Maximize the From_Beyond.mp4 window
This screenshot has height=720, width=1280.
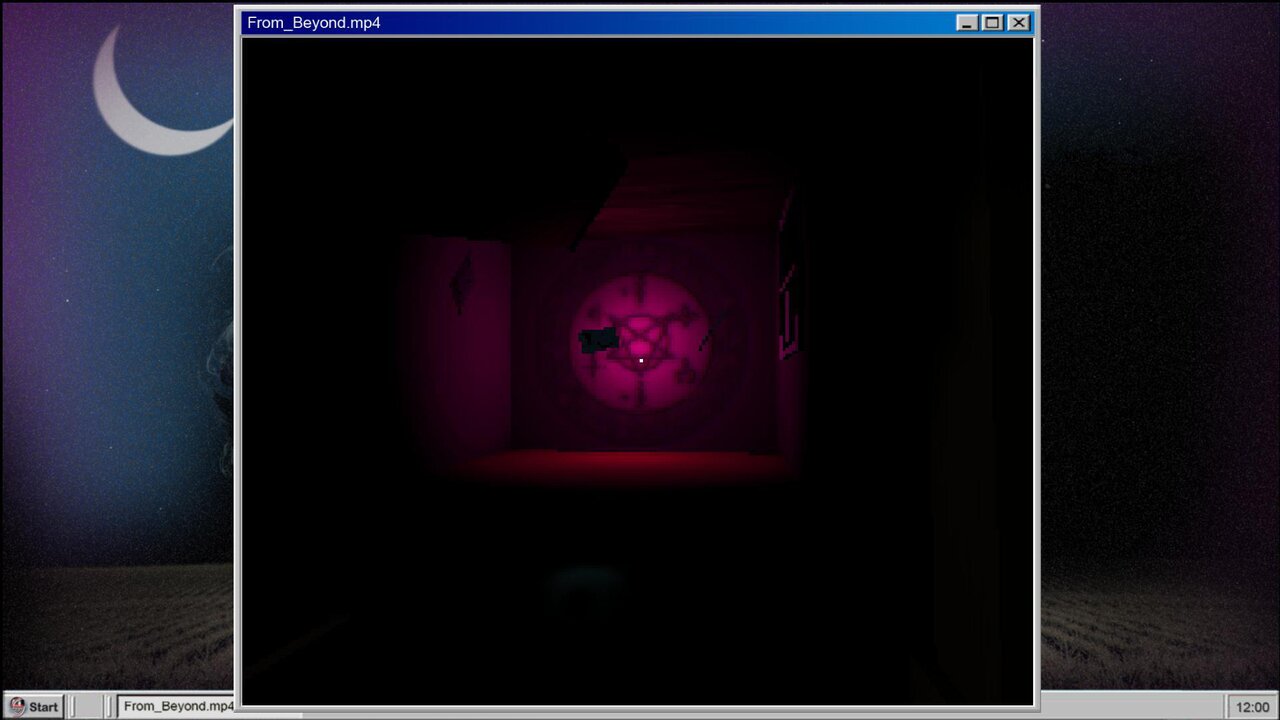click(992, 22)
